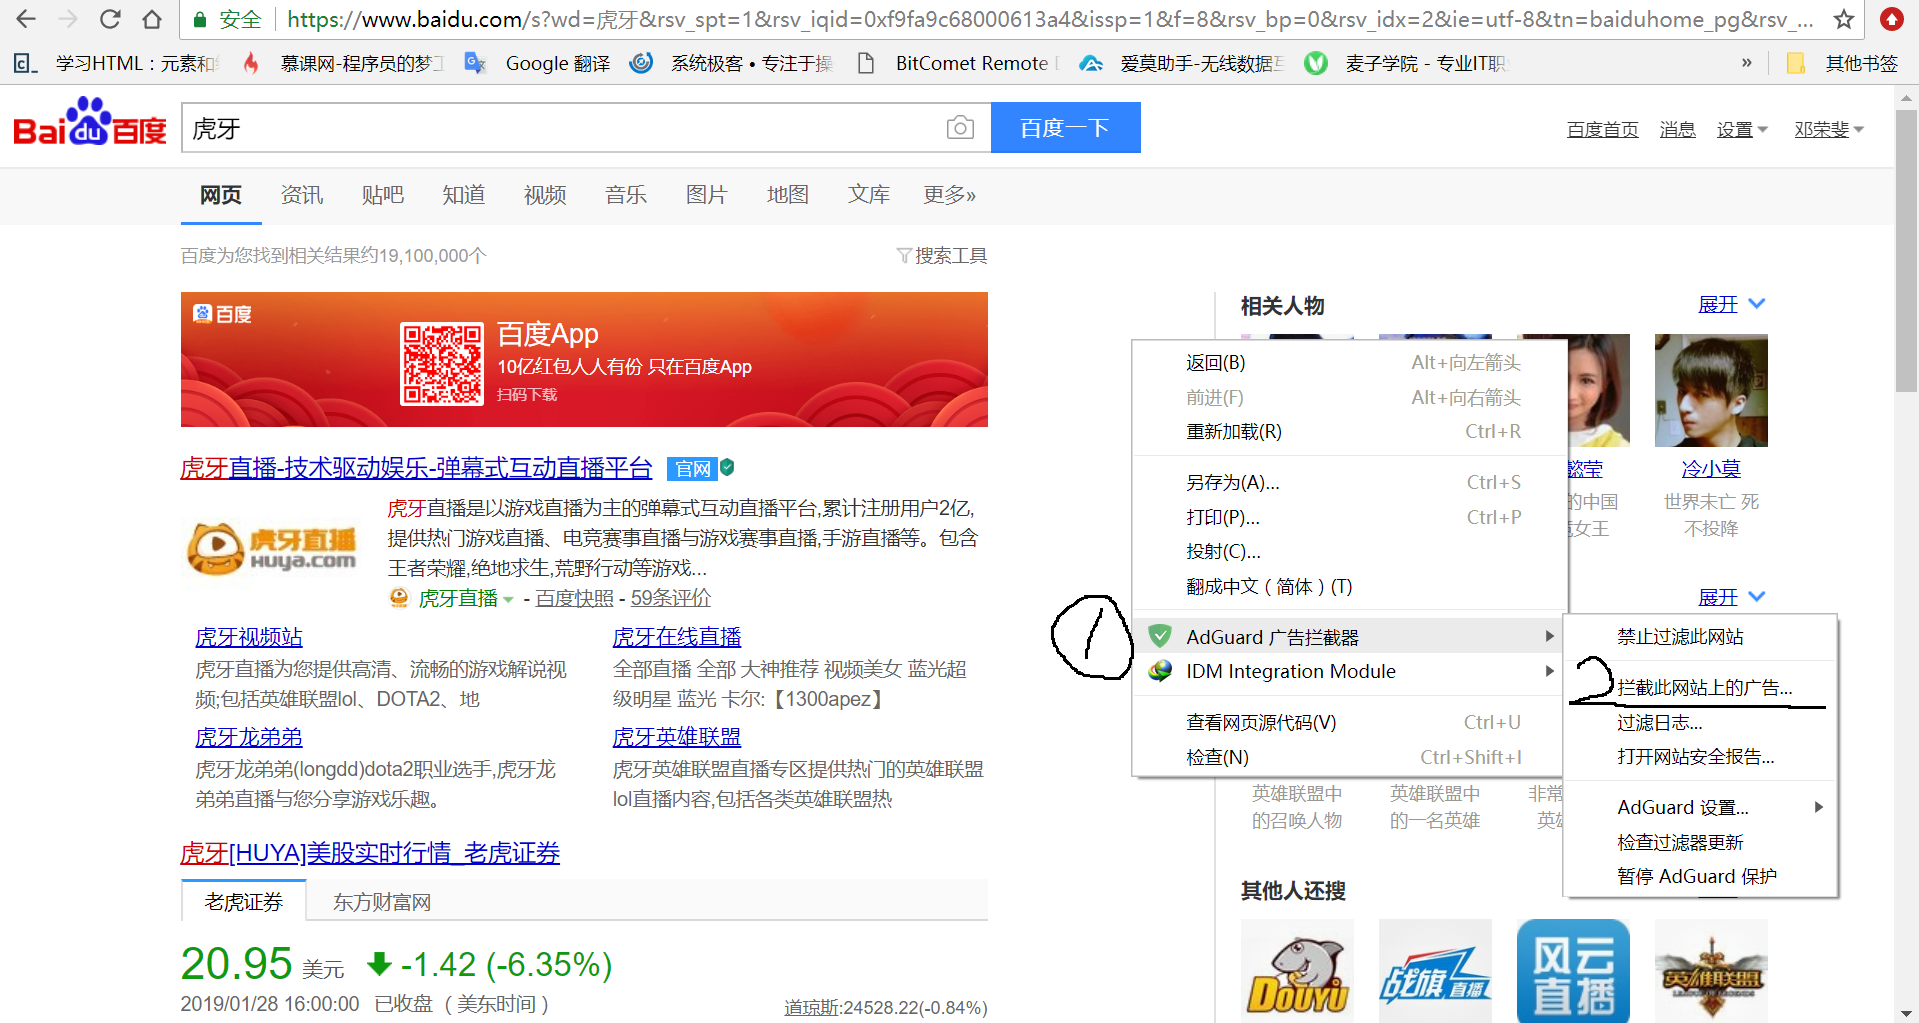This screenshot has width=1919, height=1023.
Task: Select 过滤日志... in AdGuard submenu
Action: [x=1701, y=722]
